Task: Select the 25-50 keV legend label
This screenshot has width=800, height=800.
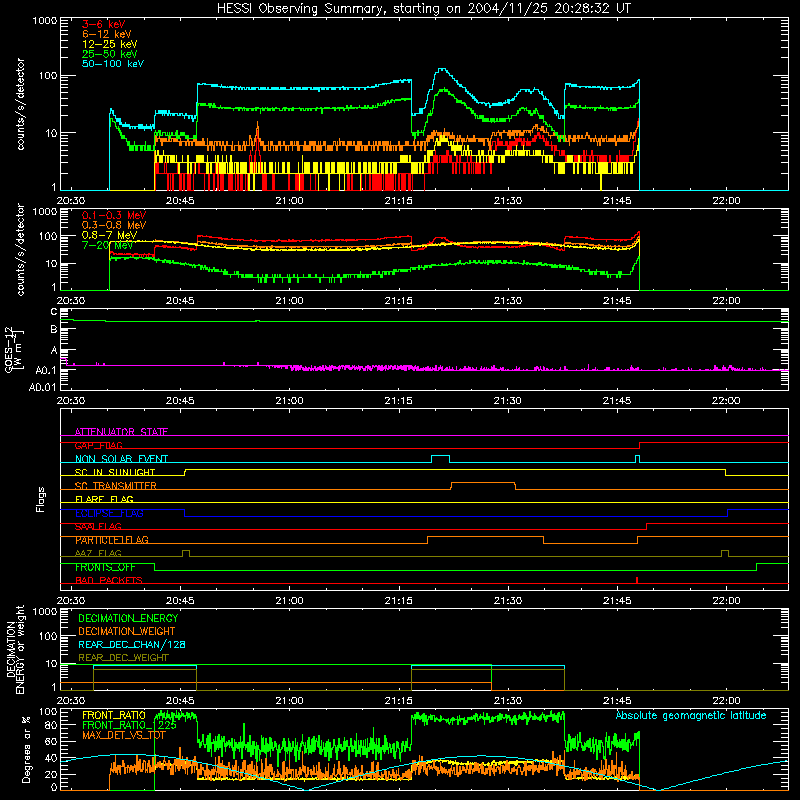Action: (109, 54)
